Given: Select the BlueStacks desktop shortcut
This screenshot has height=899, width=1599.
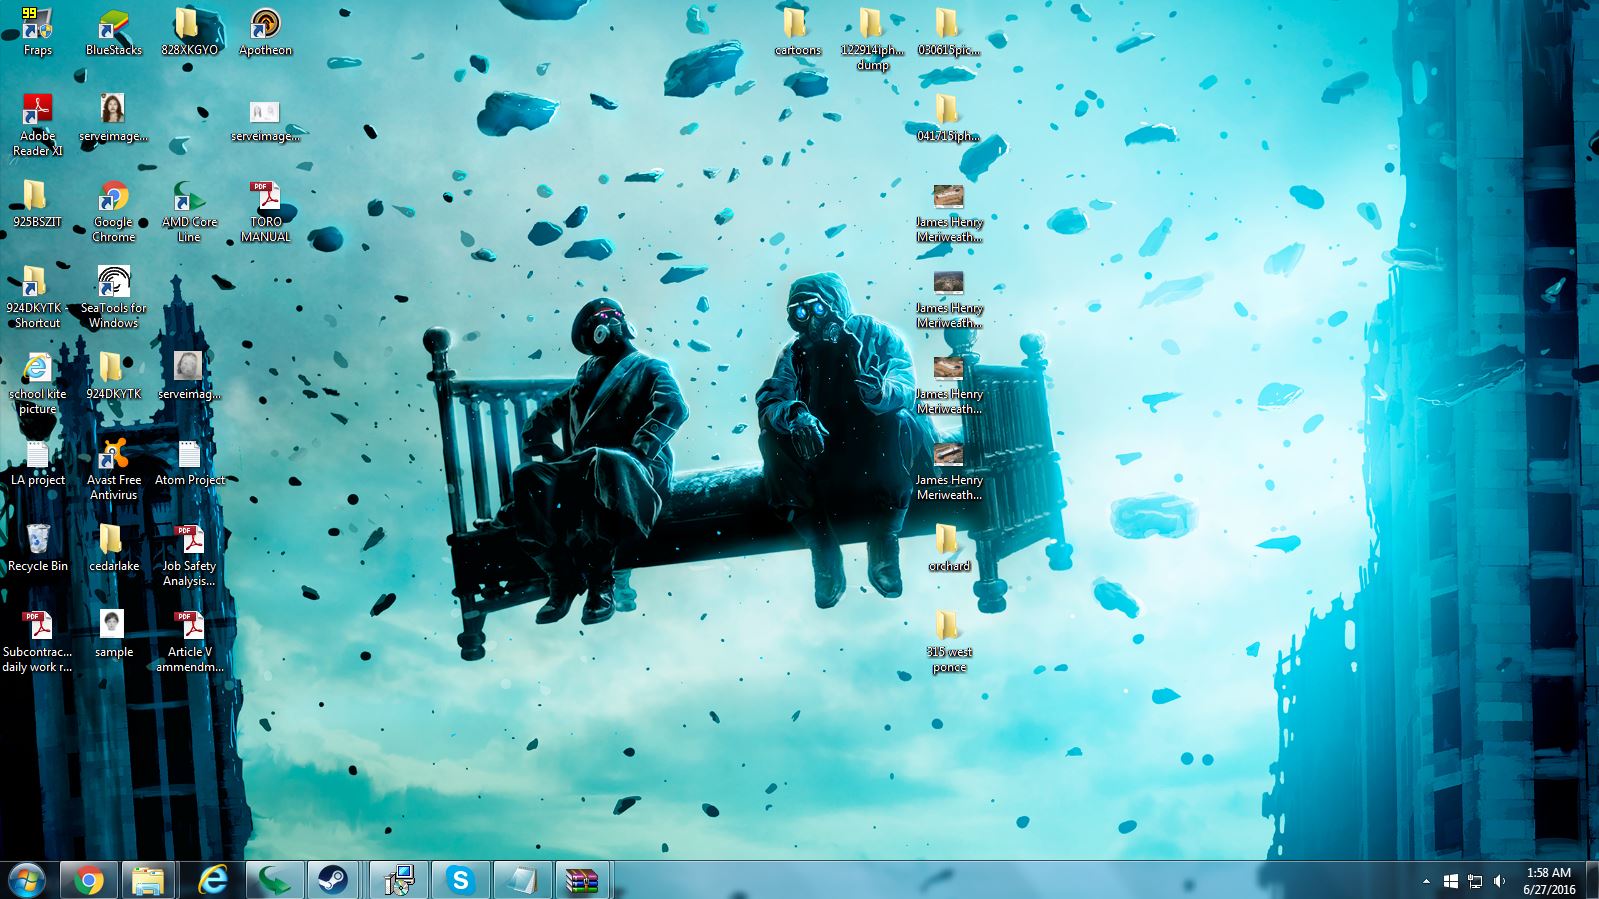Looking at the screenshot, I should pyautogui.click(x=113, y=33).
